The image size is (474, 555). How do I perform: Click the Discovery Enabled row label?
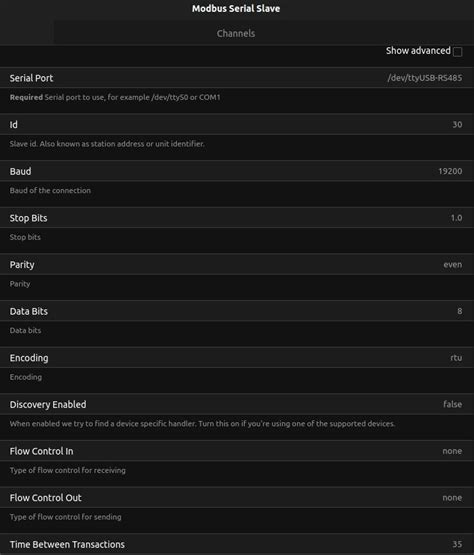click(48, 405)
